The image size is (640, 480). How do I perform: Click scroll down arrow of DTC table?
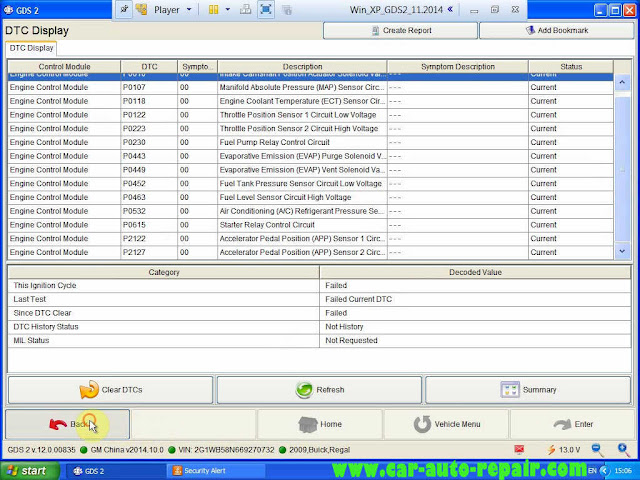(622, 251)
